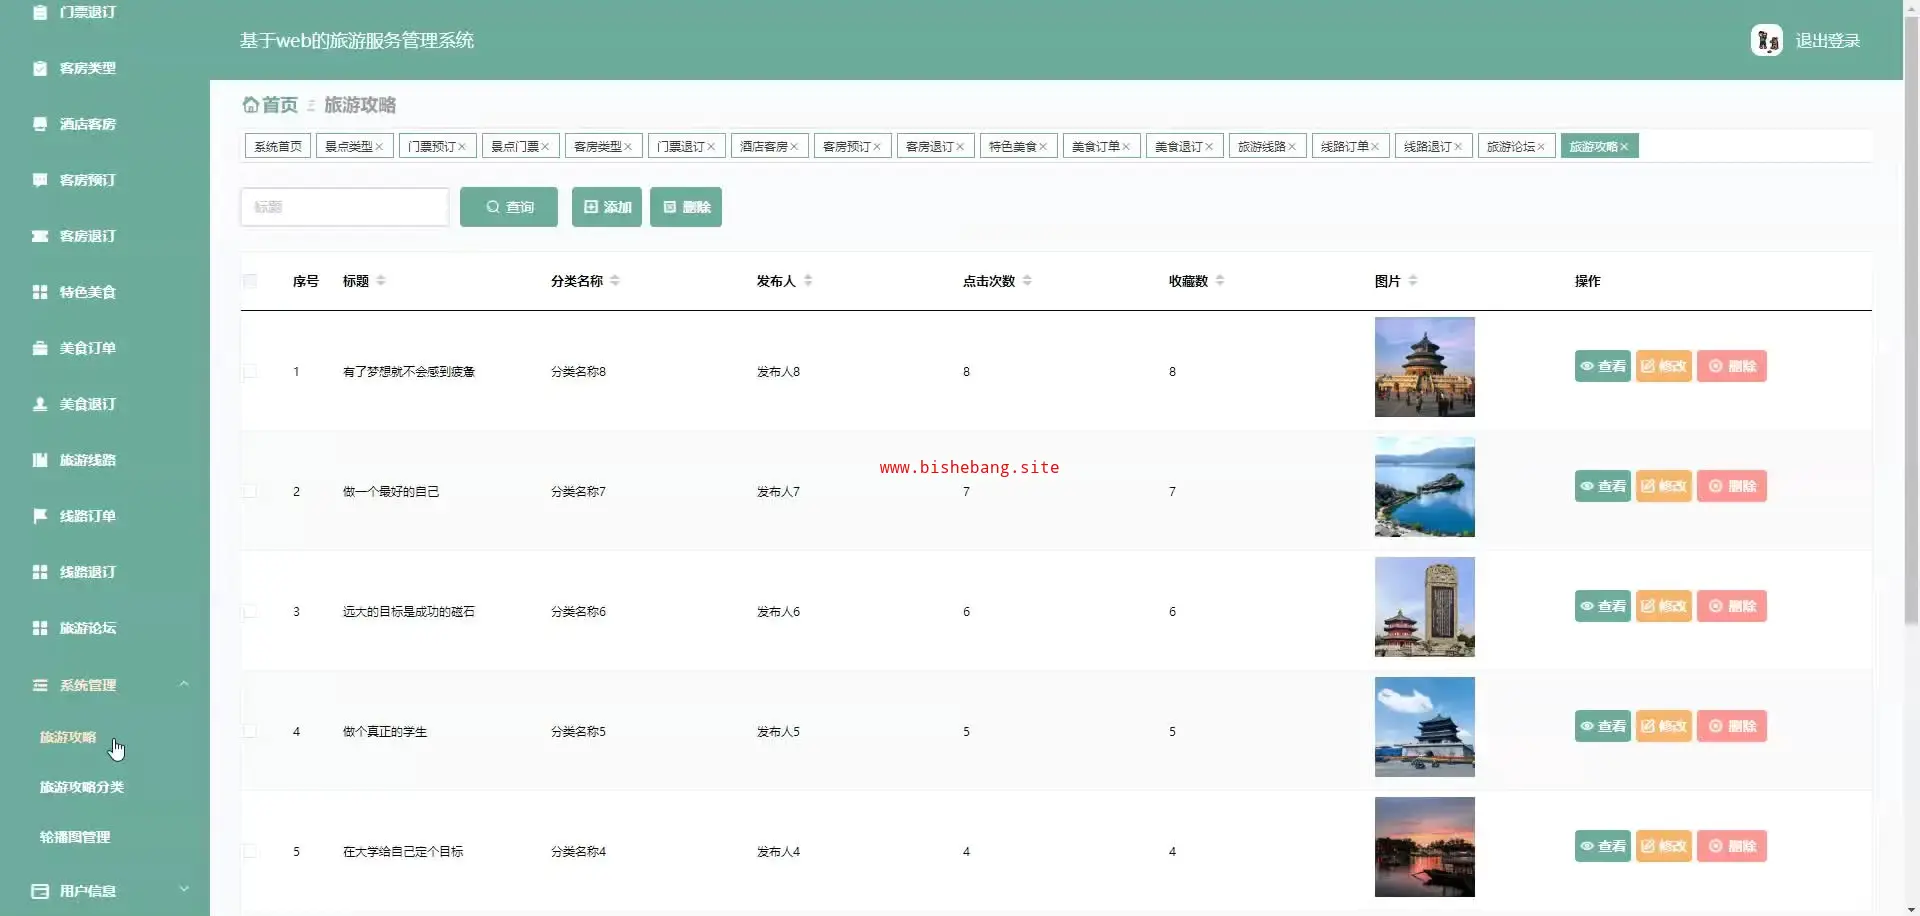The height and width of the screenshot is (916, 1920).
Task: Check the checkbox for row 1
Action: pyautogui.click(x=250, y=372)
